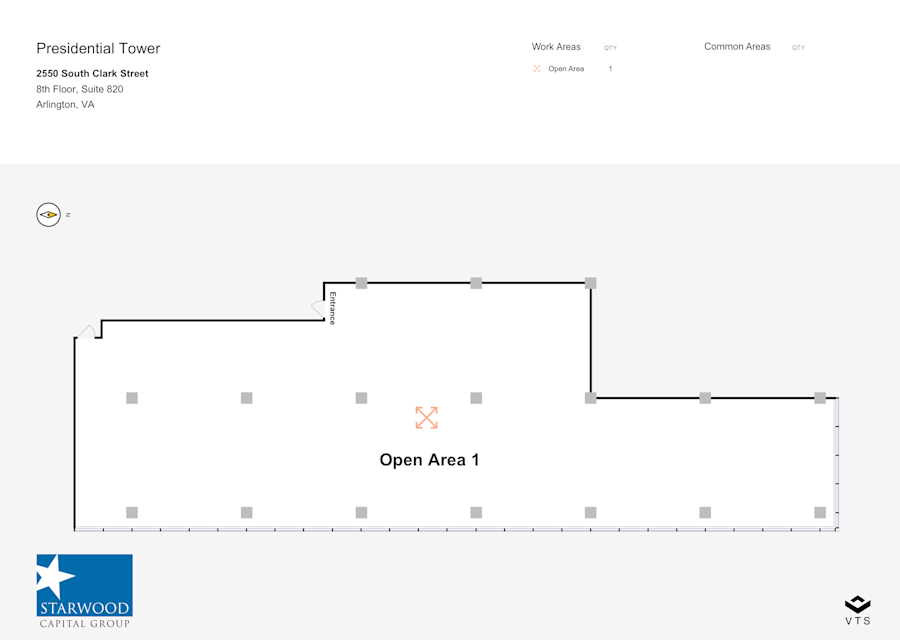Click the Open Area legend label
Screen dimensions: 900x640
coord(566,69)
